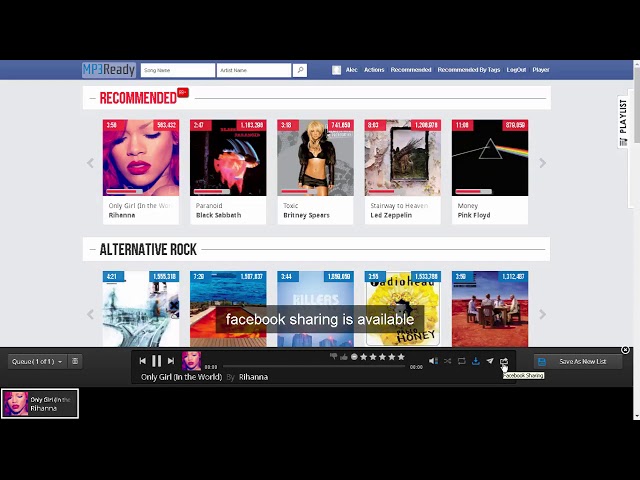Click the floppy disk save icon
Image resolution: width=640 pixels, height=480 pixels.
pyautogui.click(x=542, y=362)
